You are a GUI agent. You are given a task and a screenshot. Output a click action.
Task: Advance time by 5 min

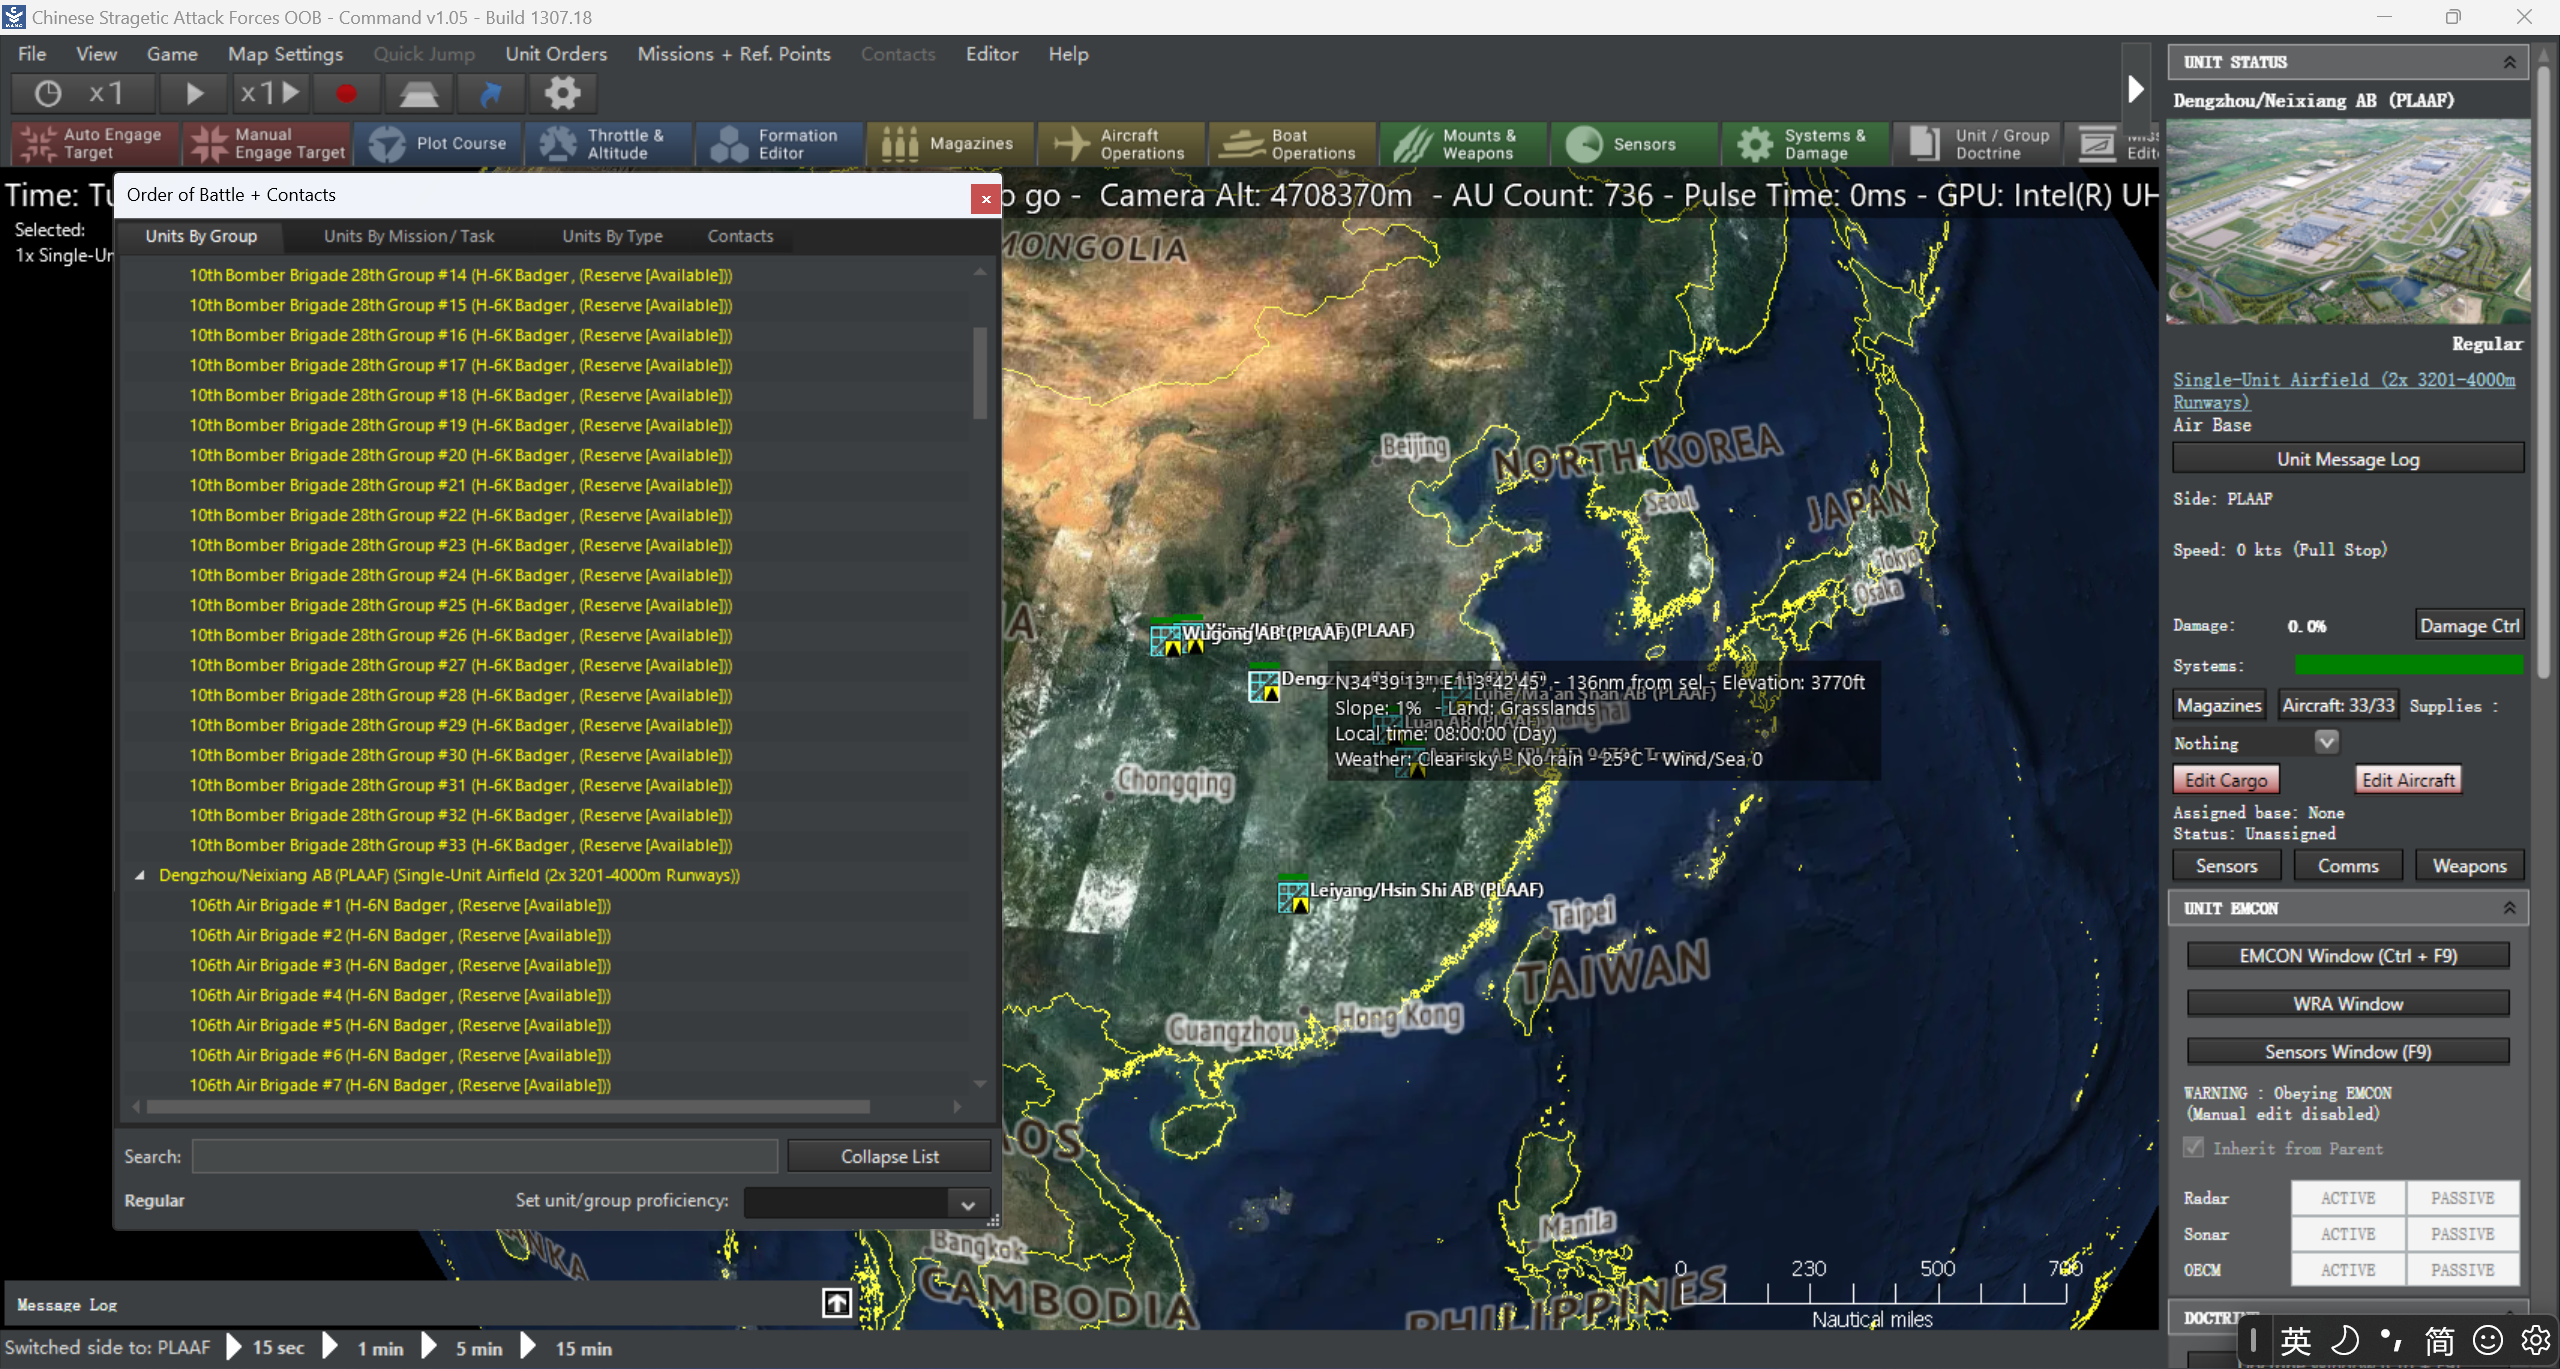[463, 1348]
